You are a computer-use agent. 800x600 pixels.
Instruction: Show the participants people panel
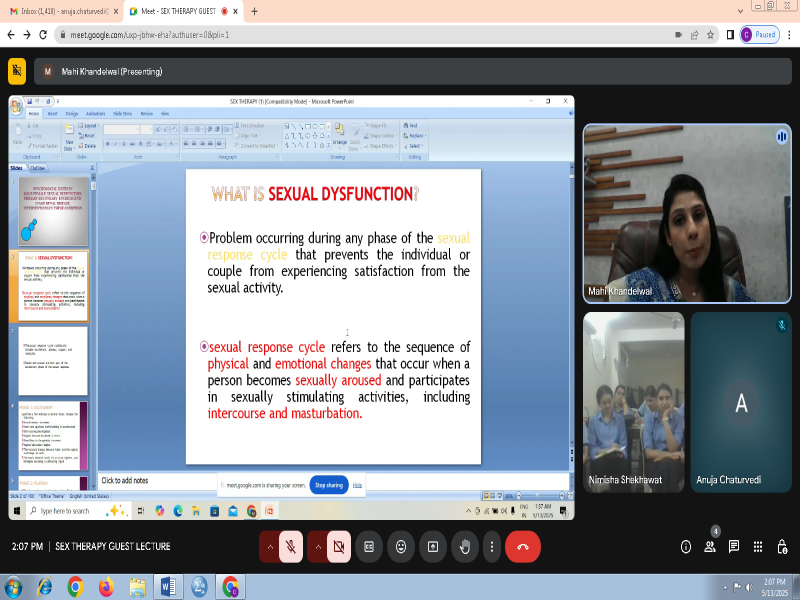(x=710, y=547)
